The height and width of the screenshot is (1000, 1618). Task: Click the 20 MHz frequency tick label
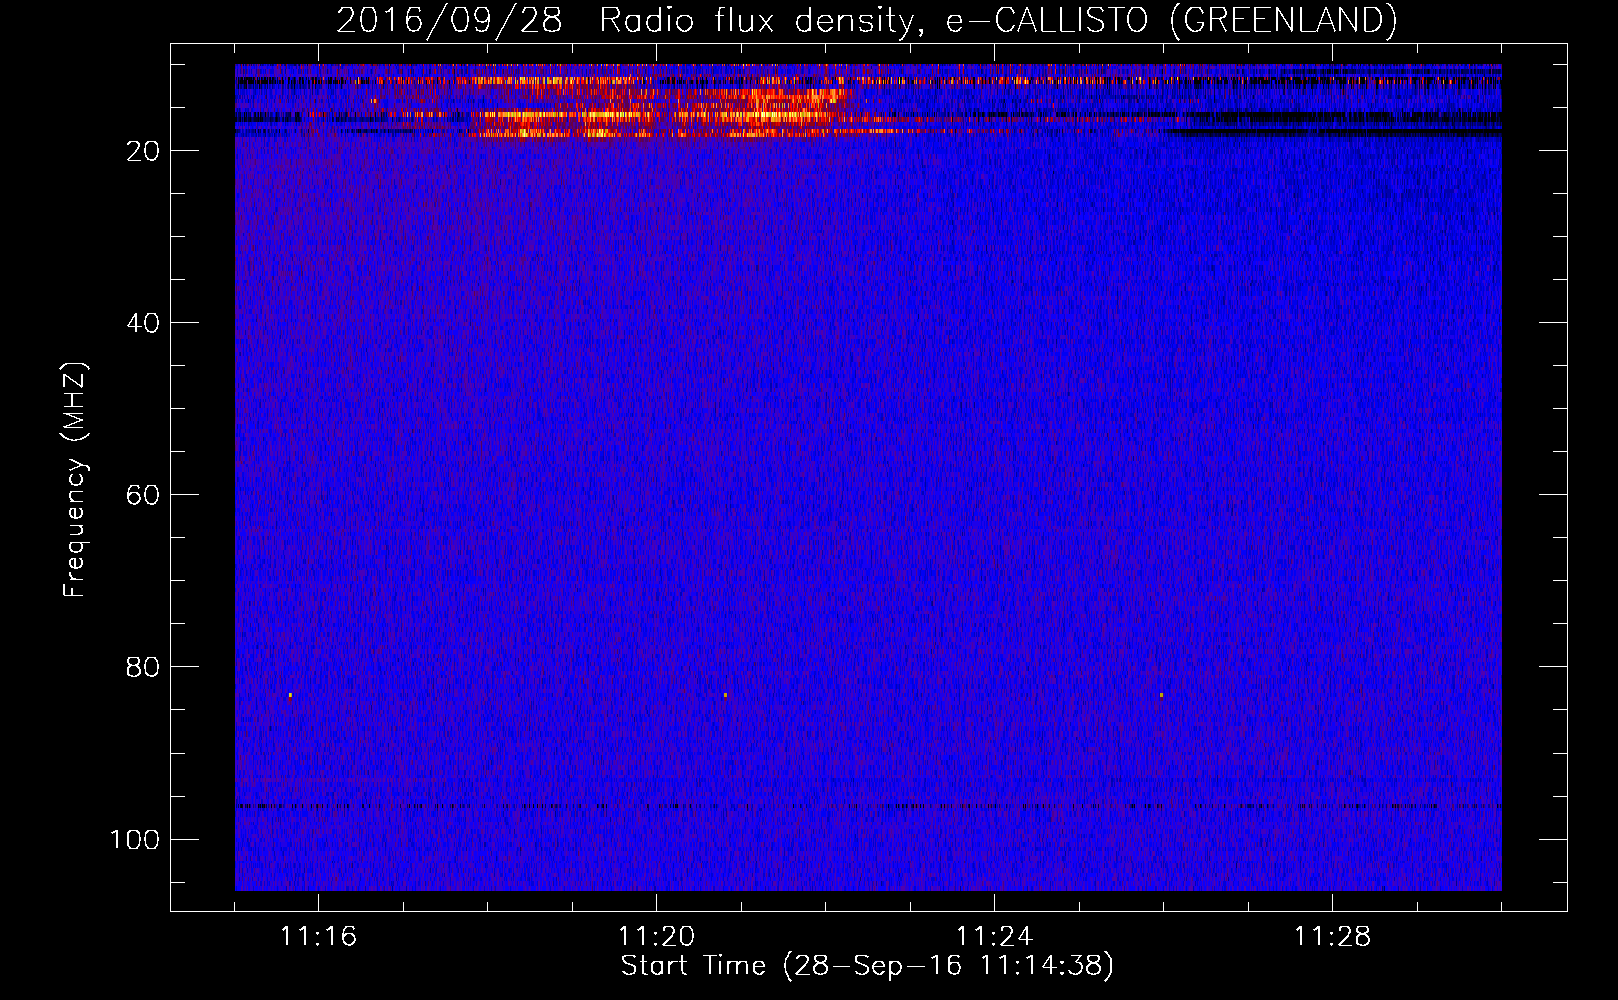click(144, 151)
